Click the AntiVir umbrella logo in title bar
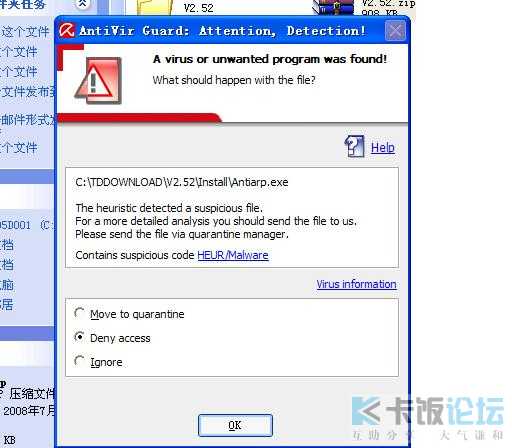 pos(67,31)
